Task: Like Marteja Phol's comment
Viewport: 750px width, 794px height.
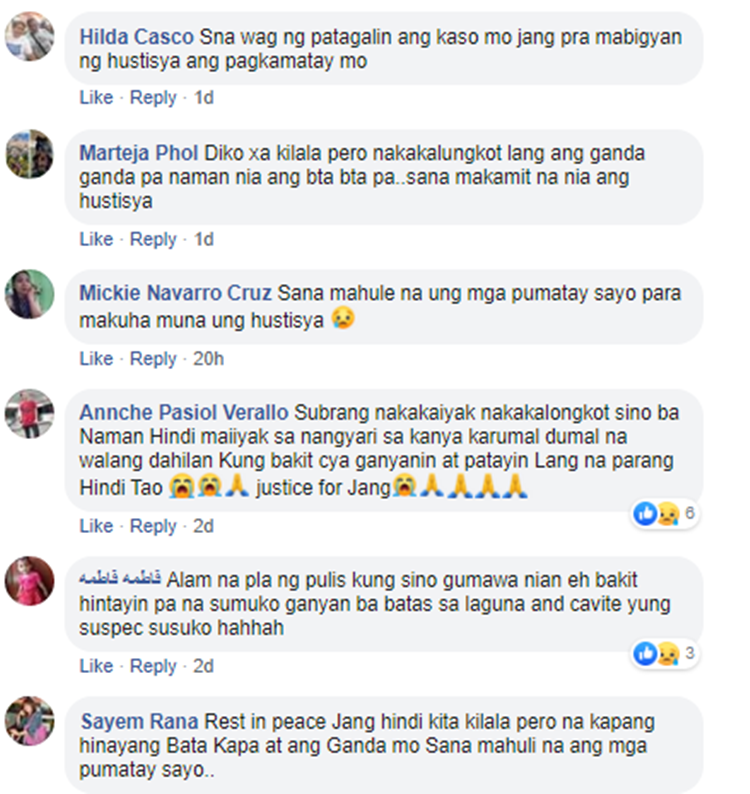Action: (96, 239)
